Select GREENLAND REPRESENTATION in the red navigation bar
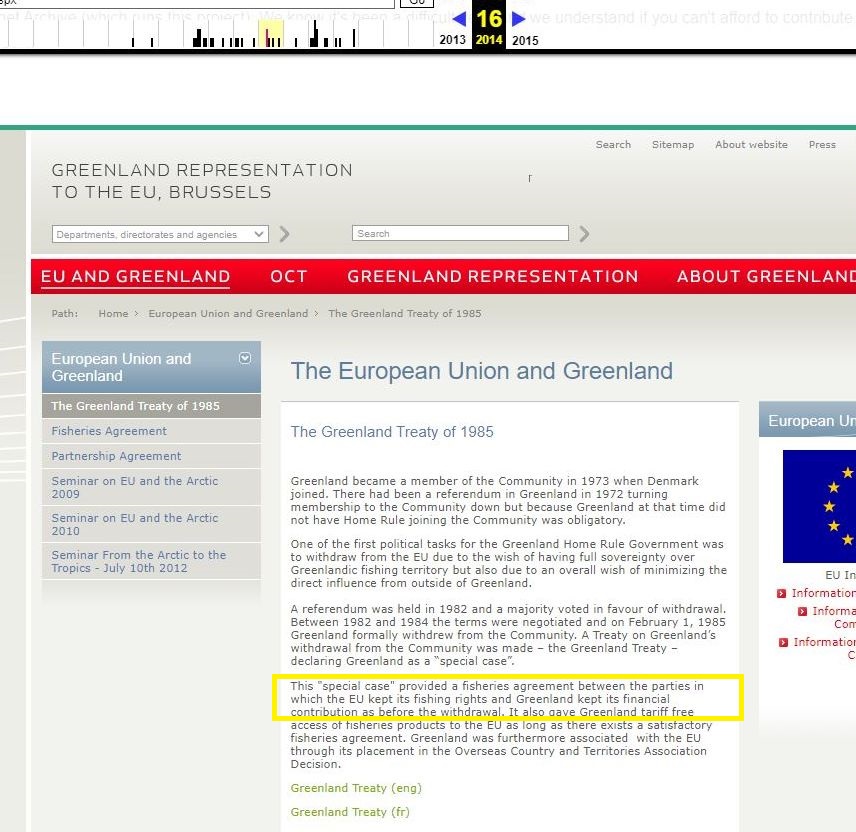Viewport: 856px width, 832px height. tap(492, 277)
